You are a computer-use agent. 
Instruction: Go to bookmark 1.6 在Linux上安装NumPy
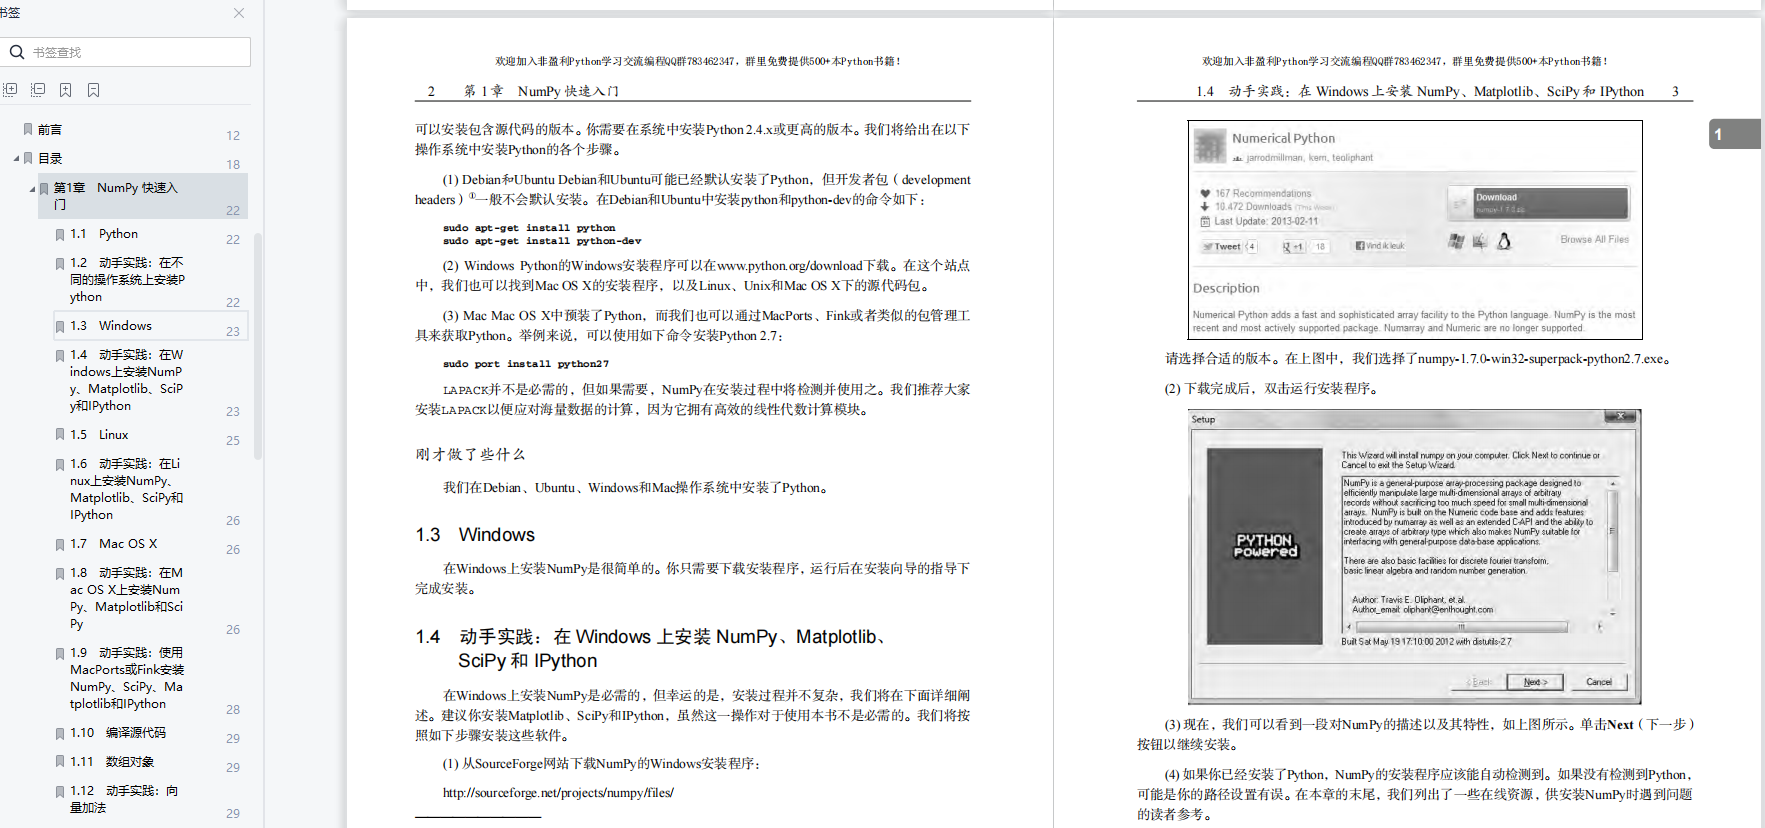pyautogui.click(x=127, y=489)
